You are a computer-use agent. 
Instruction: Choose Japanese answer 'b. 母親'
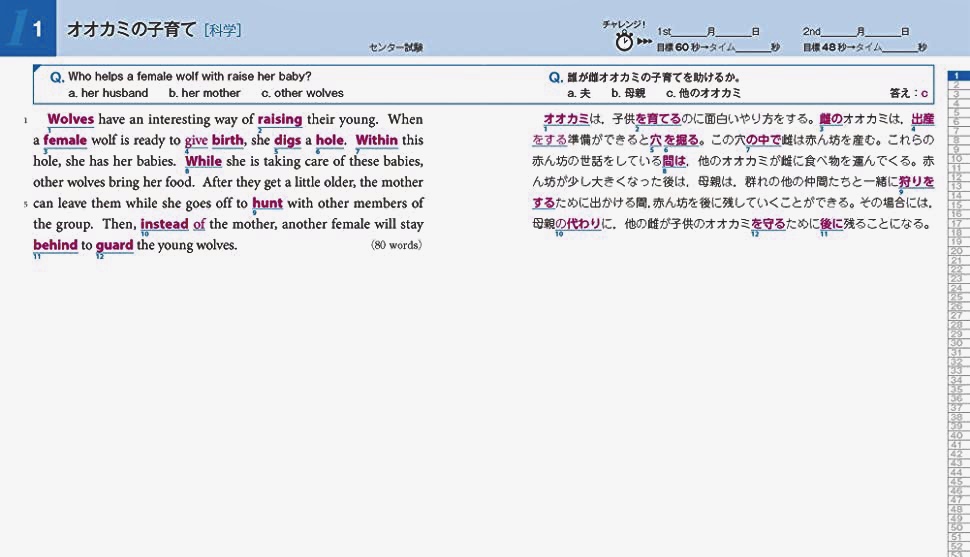[x=628, y=93]
